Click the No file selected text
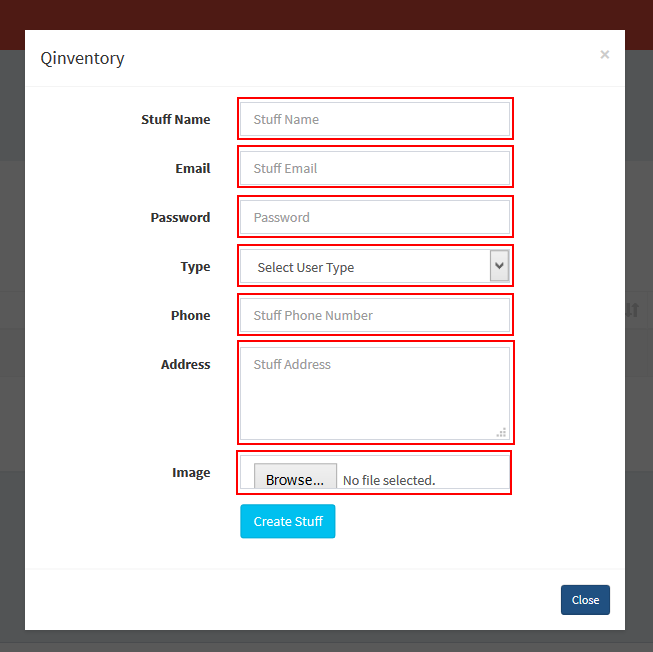This screenshot has height=652, width=653. point(389,480)
